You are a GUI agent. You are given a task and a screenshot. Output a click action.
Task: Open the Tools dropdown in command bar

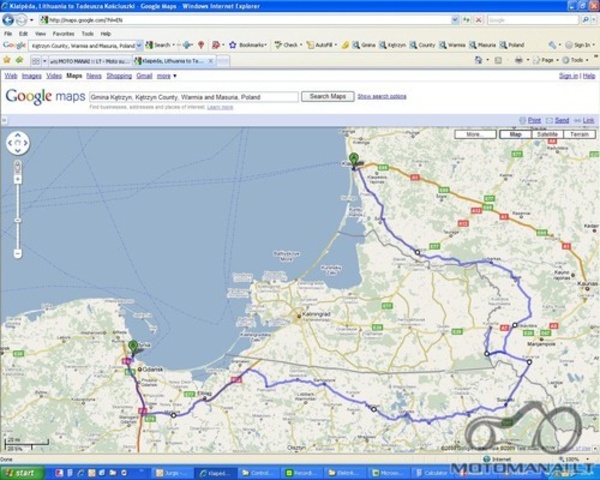coord(575,60)
